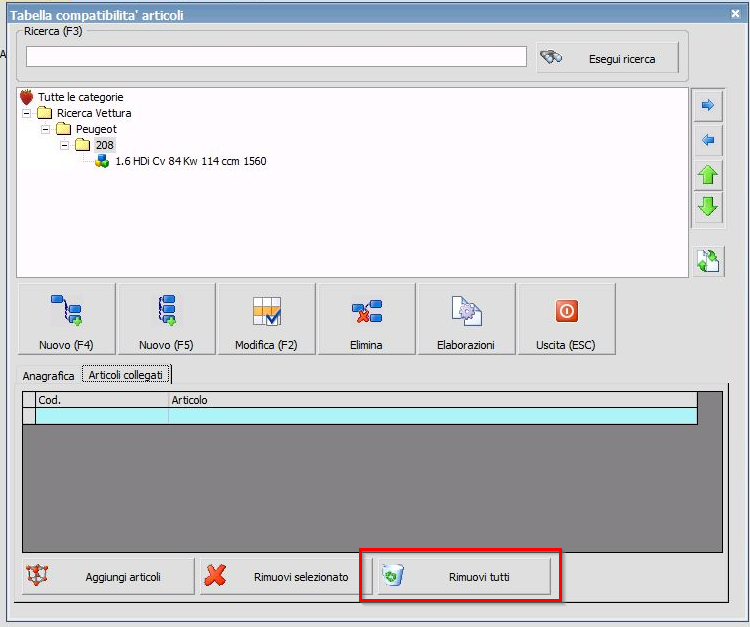
Task: Close the Tabella compatibilita' articoli window
Action: pos(736,14)
